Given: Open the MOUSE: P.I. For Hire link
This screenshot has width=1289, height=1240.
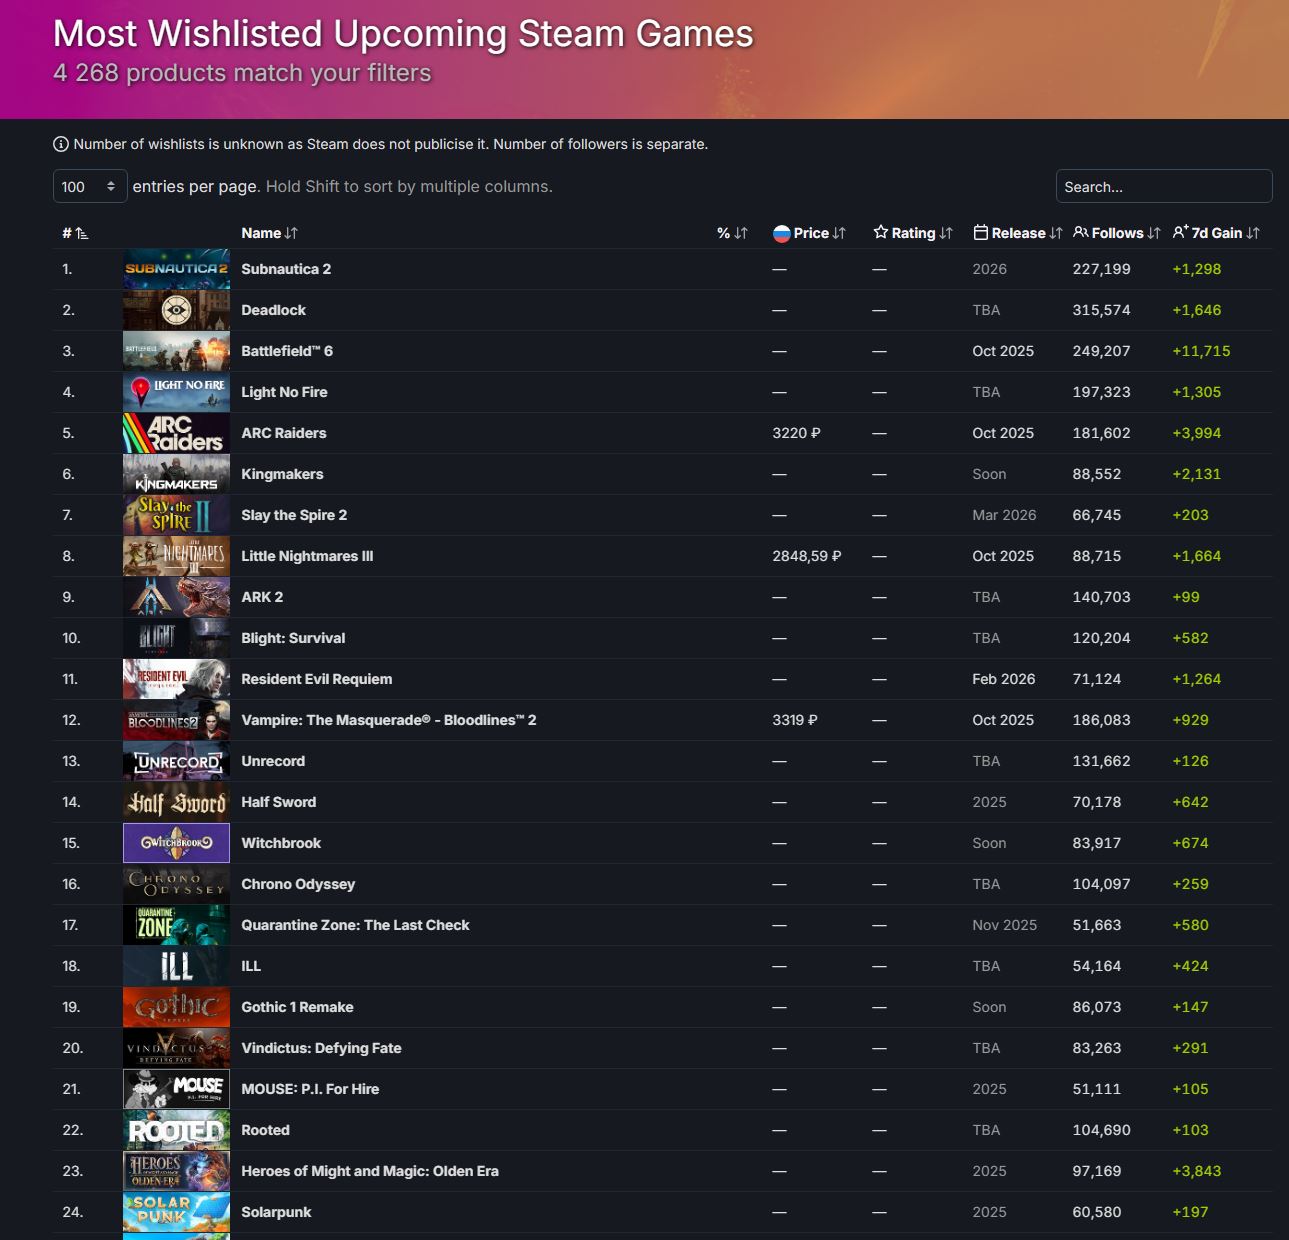Looking at the screenshot, I should pos(310,1089).
